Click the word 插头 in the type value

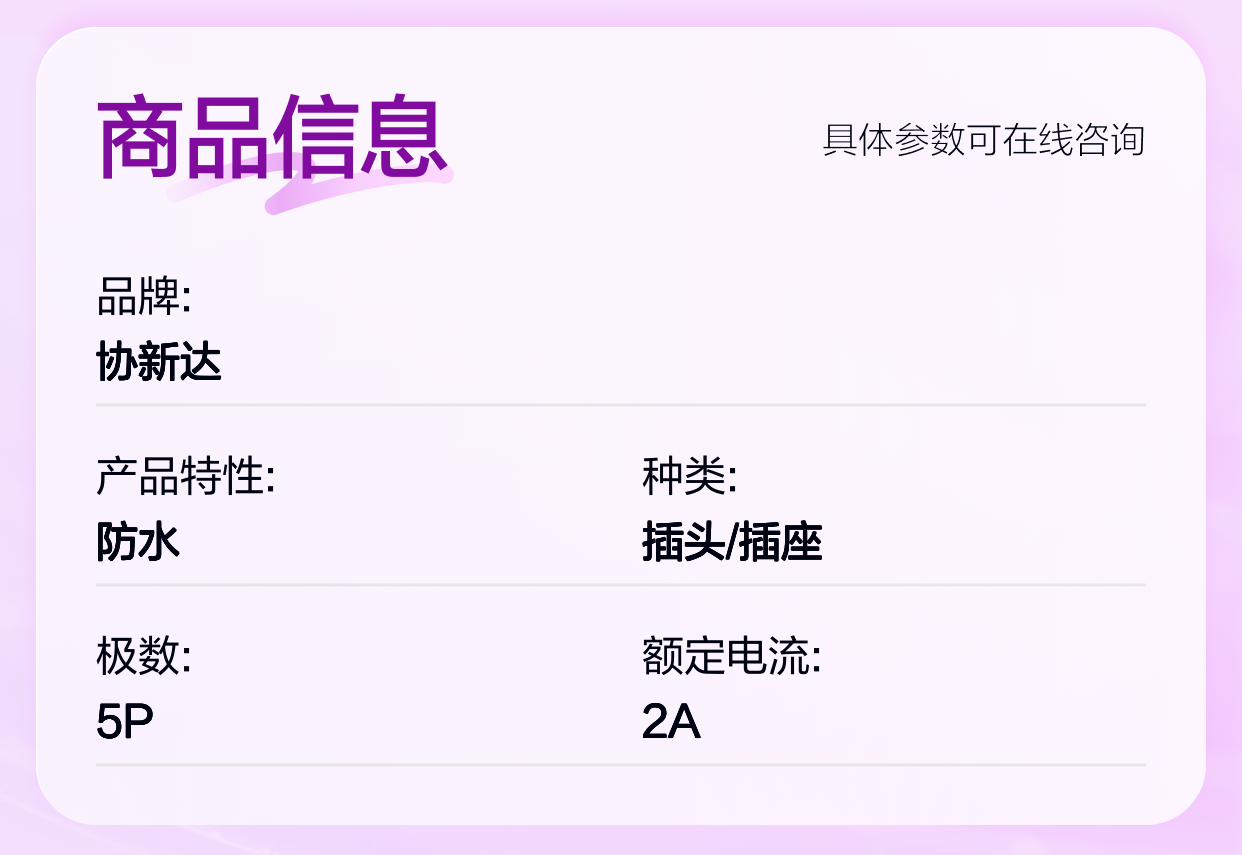682,542
